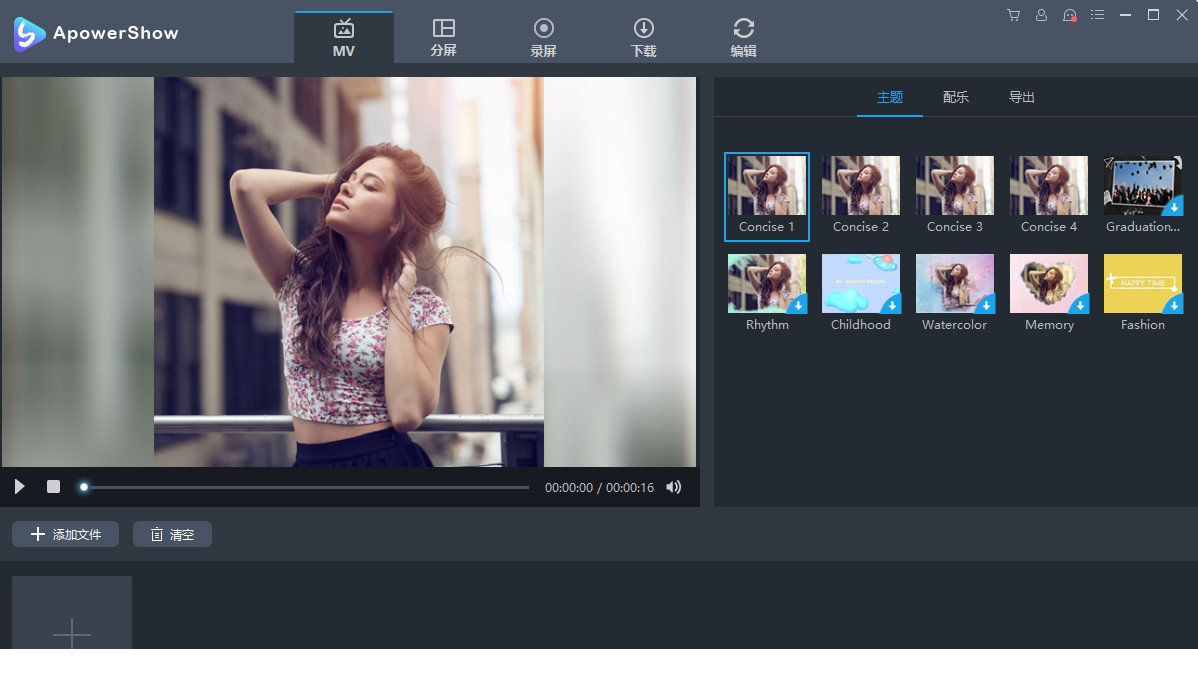The width and height of the screenshot is (1198, 674).
Task: Choose the Childhood theme thumbnail
Action: [x=860, y=284]
